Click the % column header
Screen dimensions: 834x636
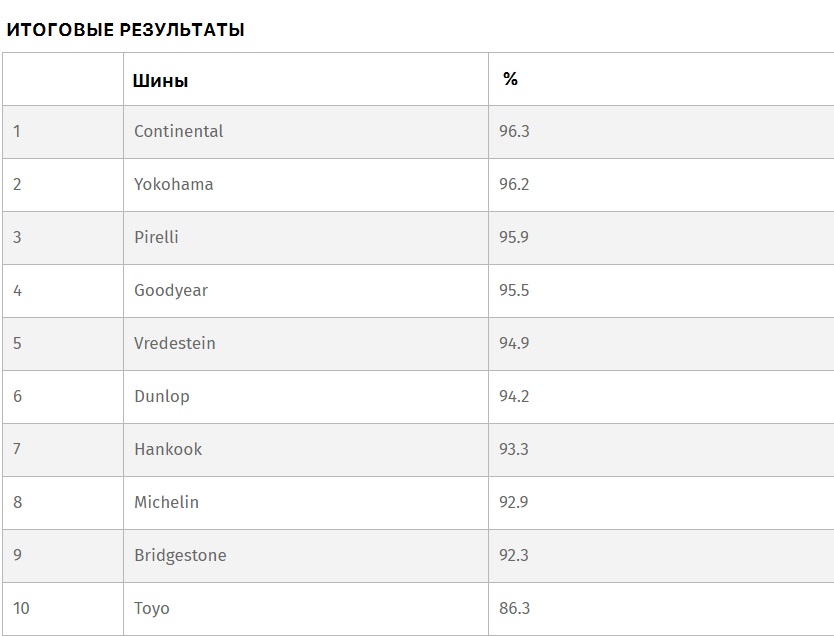510,79
